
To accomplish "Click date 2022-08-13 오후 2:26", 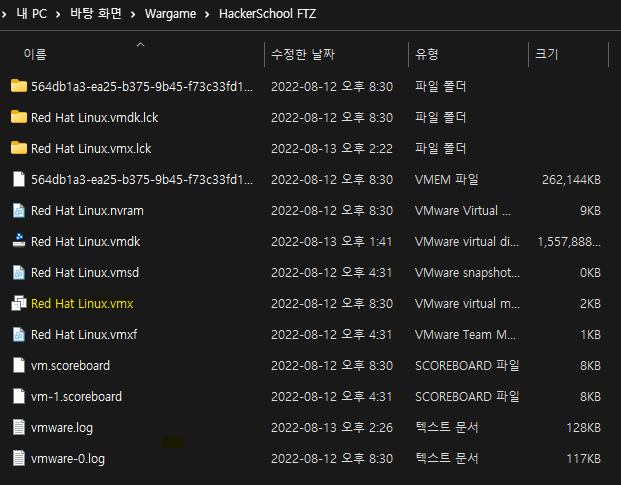I will tap(332, 428).
